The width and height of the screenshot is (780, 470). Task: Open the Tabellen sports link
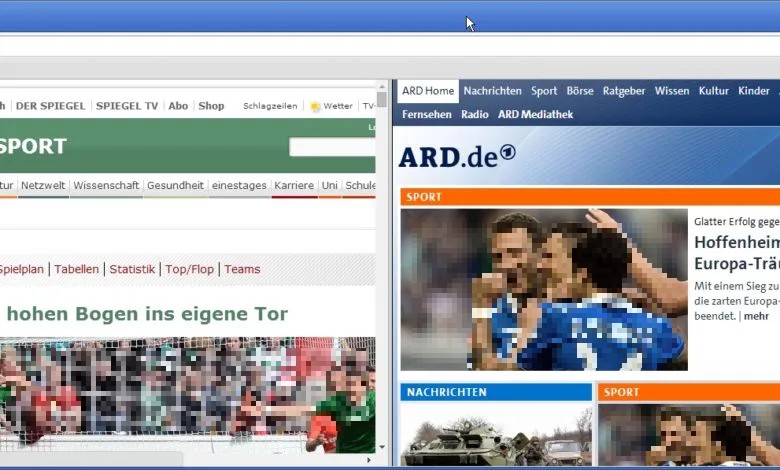tap(77, 269)
